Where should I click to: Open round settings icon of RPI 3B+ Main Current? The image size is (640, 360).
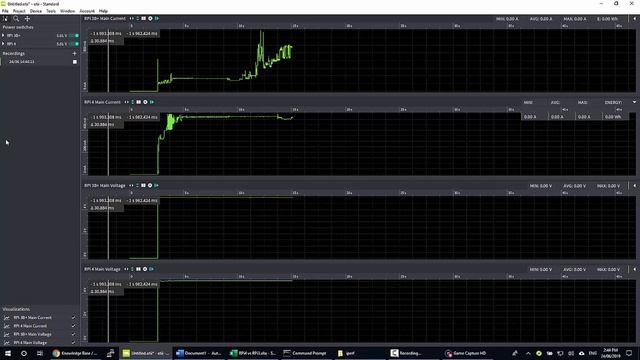coord(150,18)
